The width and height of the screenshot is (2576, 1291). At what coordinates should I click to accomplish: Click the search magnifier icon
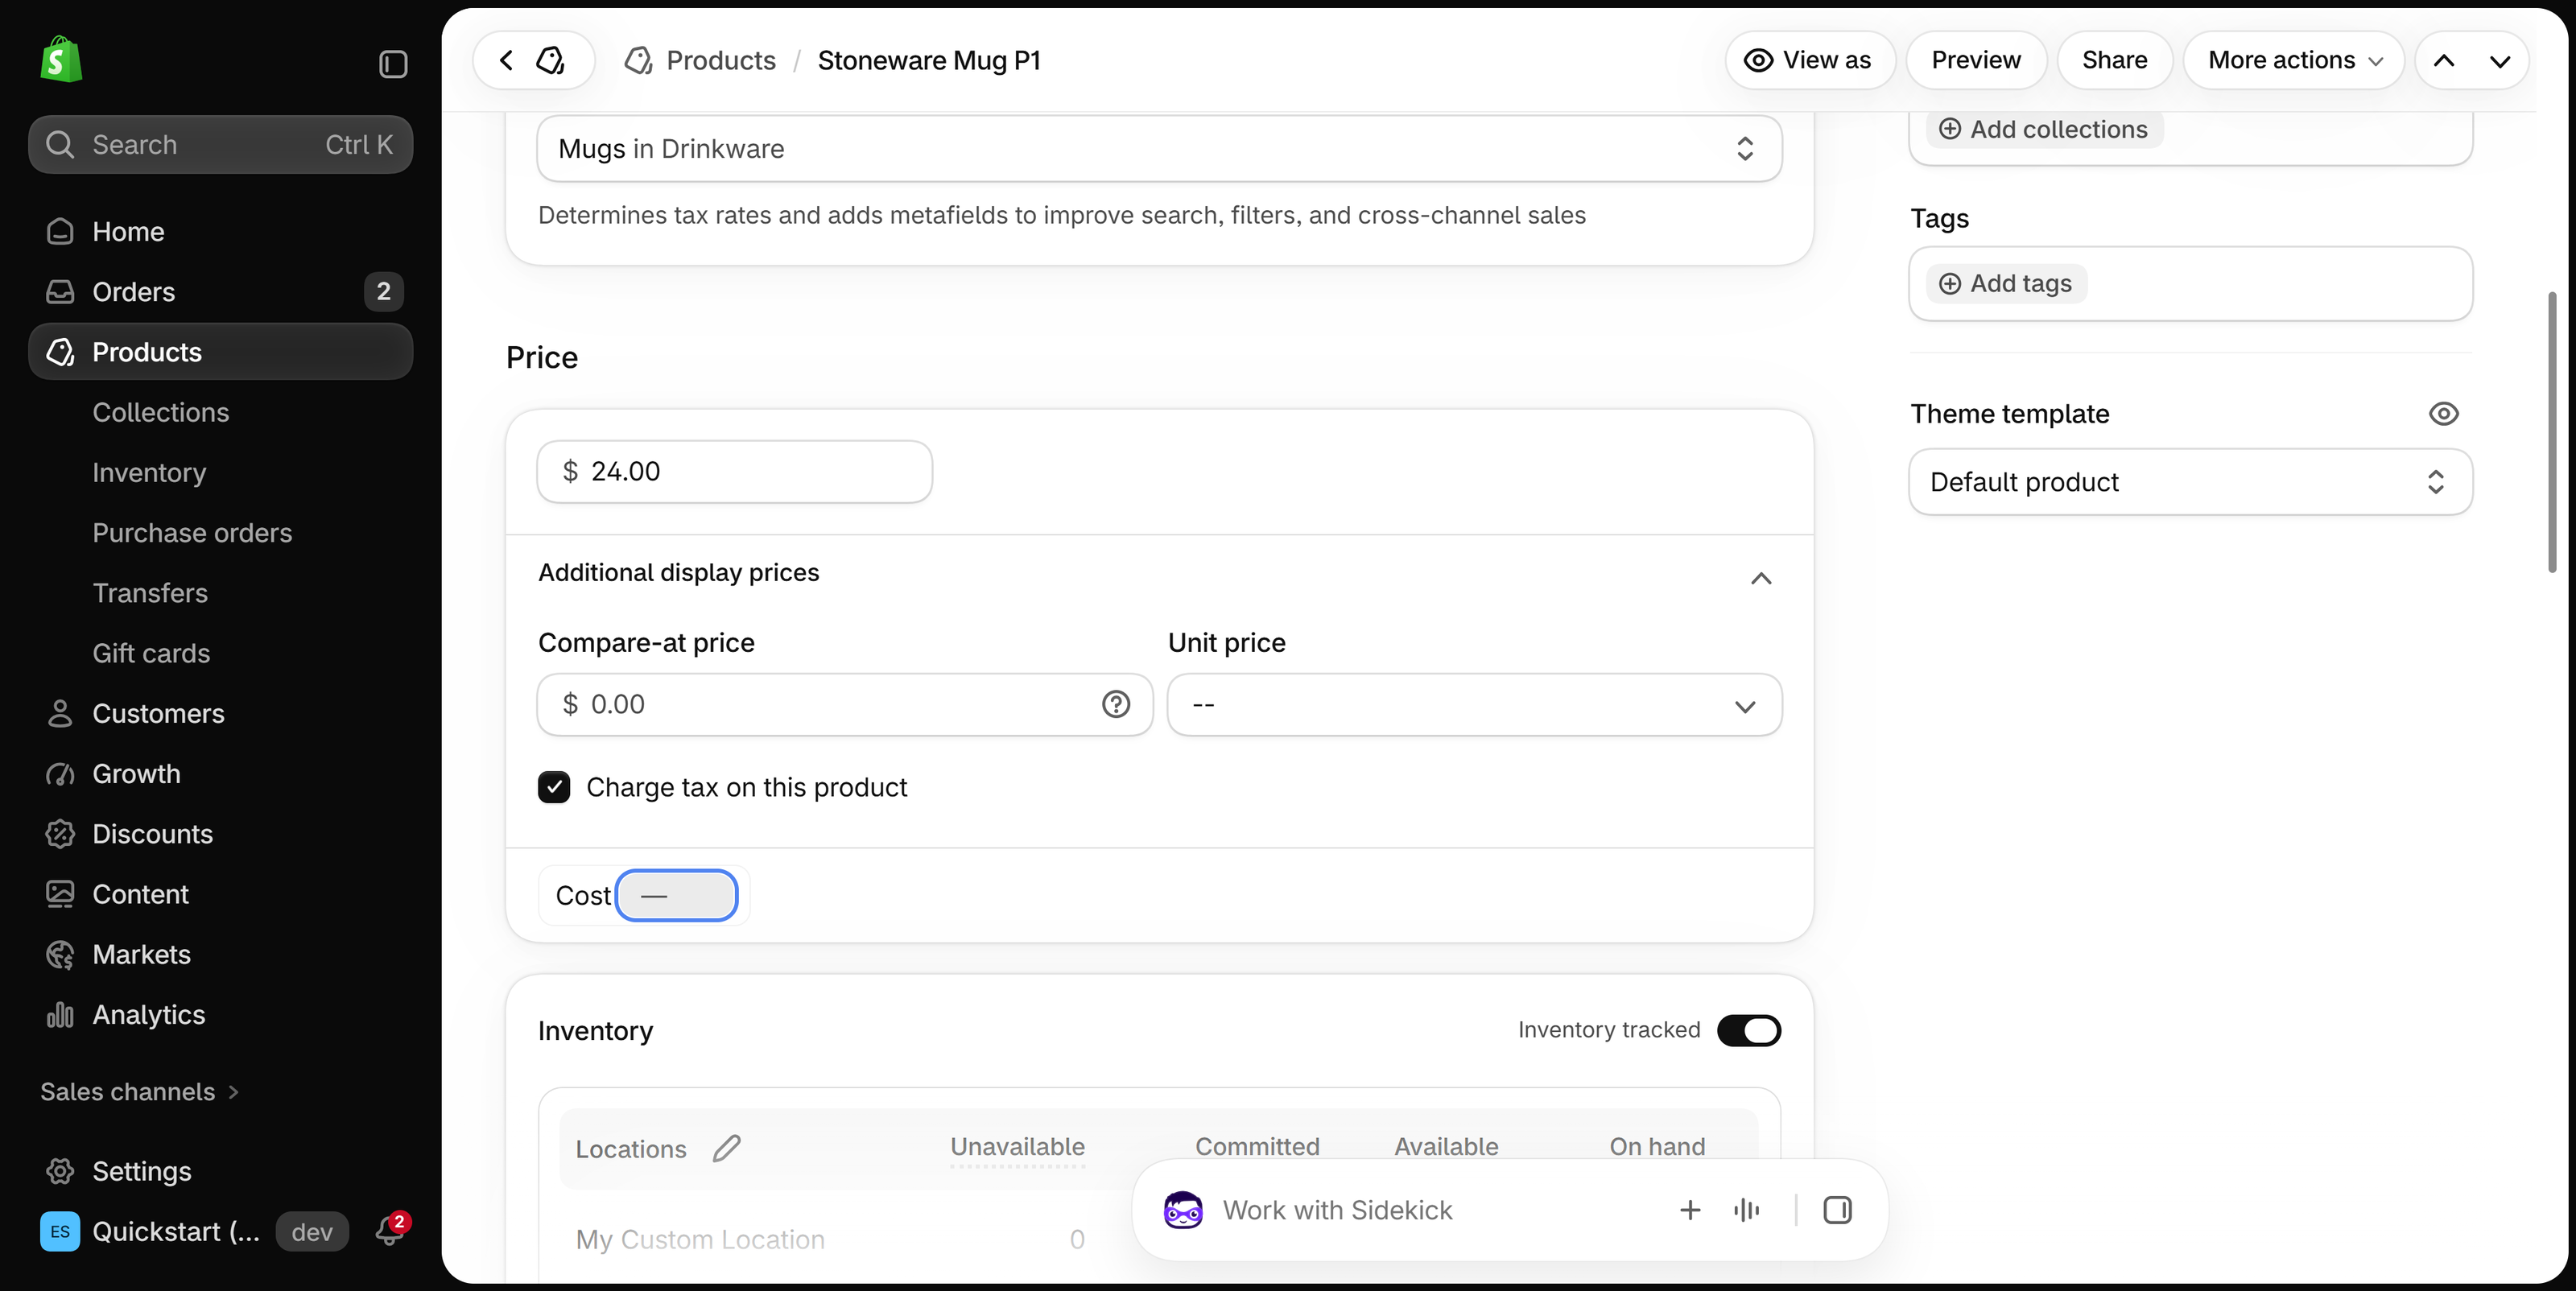point(60,145)
